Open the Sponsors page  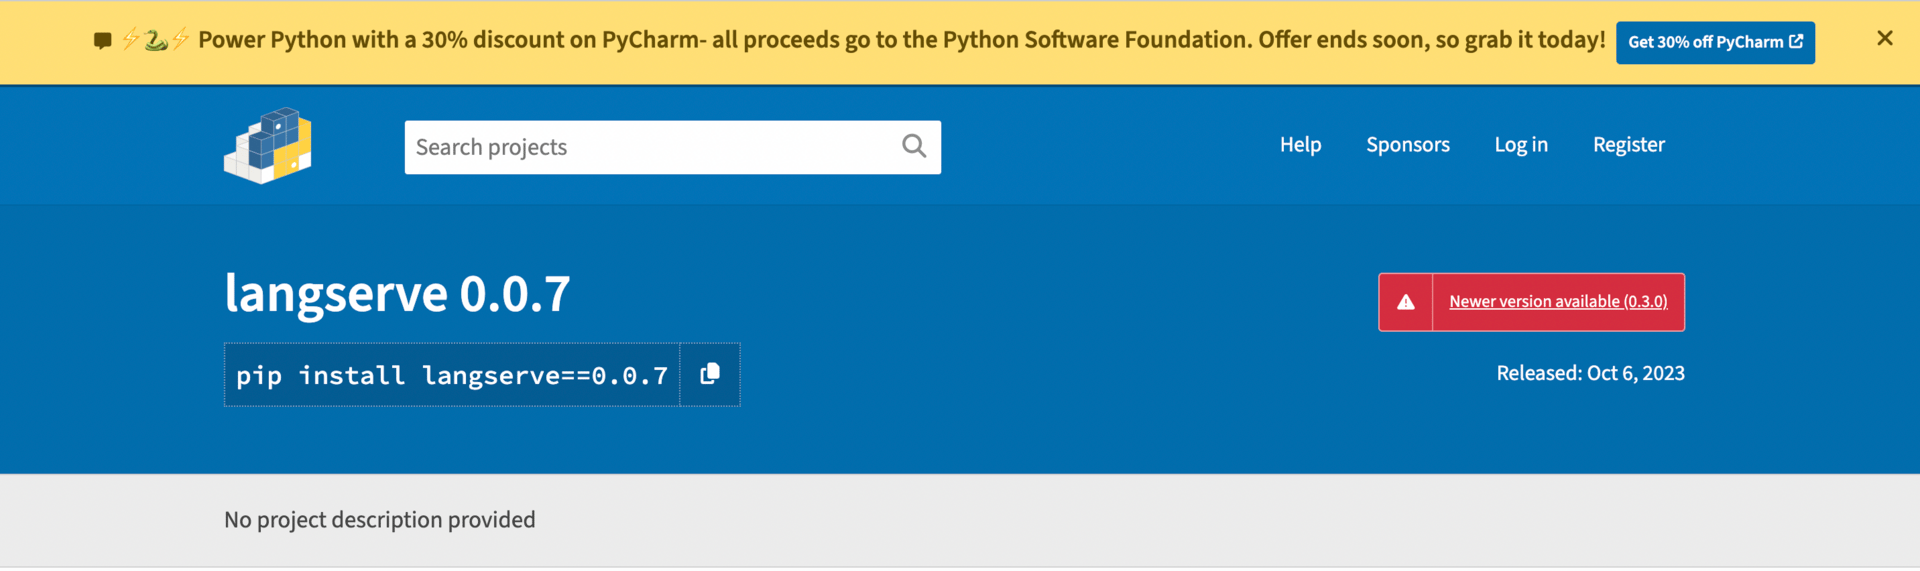[x=1407, y=144]
